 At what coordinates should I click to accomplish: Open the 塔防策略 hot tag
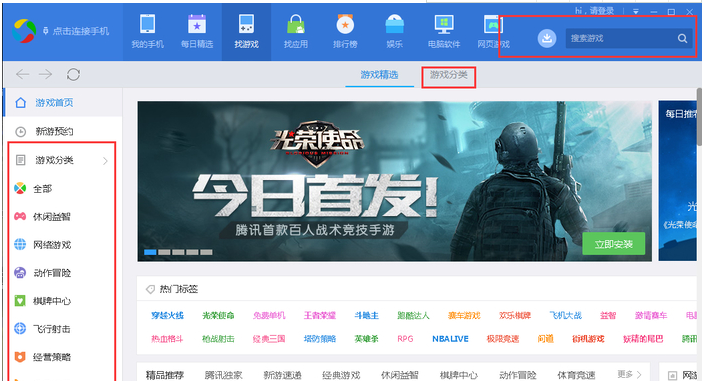click(x=320, y=339)
